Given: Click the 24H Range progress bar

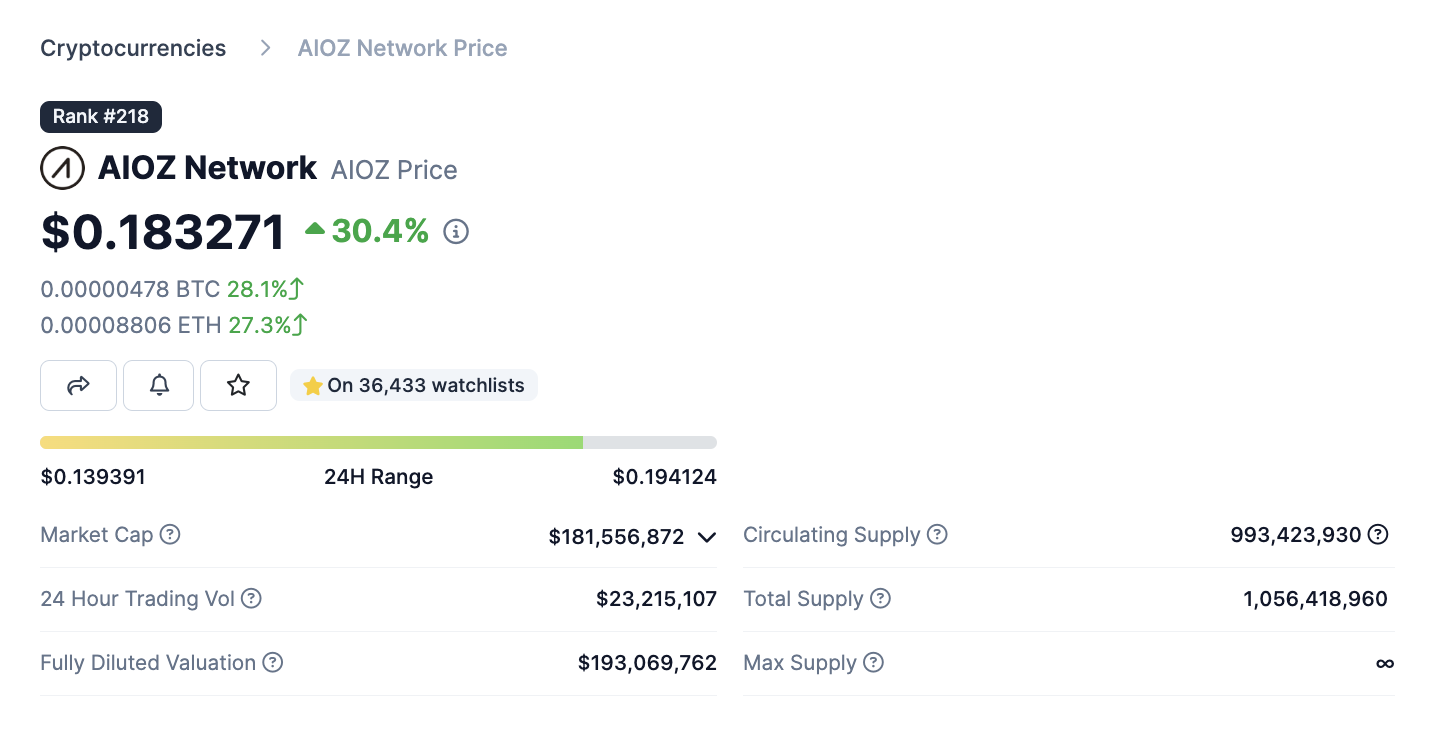Looking at the screenshot, I should click(x=378, y=442).
